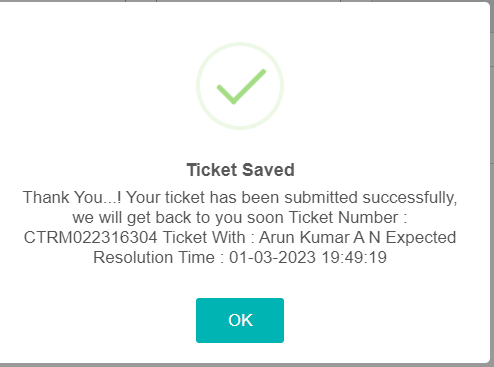Click the Ticket With label text
494x367 pixels.
coord(209,238)
